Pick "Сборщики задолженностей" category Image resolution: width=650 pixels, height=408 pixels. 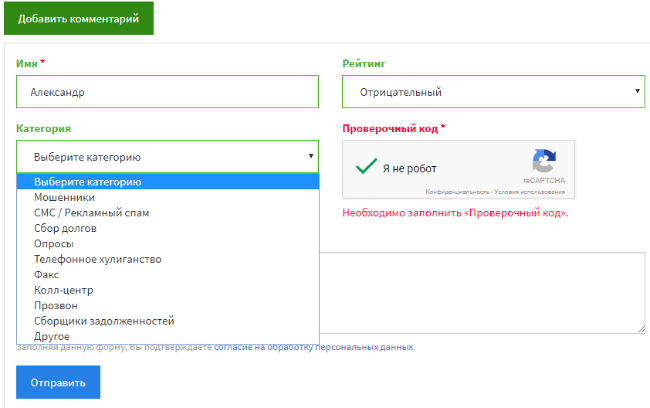point(104,321)
